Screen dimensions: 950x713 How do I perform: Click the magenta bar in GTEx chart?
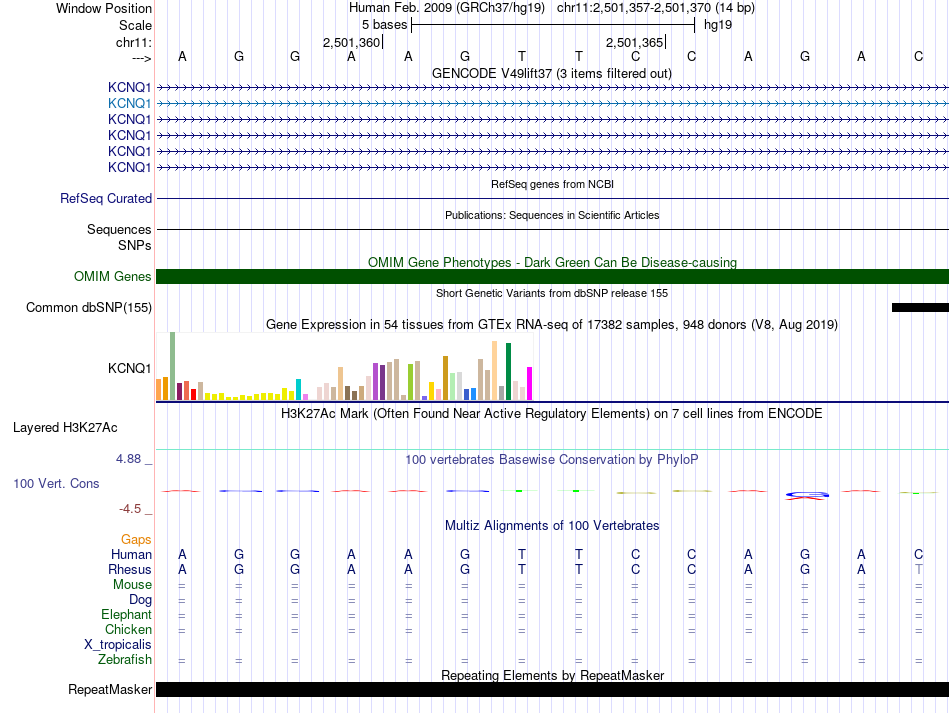coord(529,383)
